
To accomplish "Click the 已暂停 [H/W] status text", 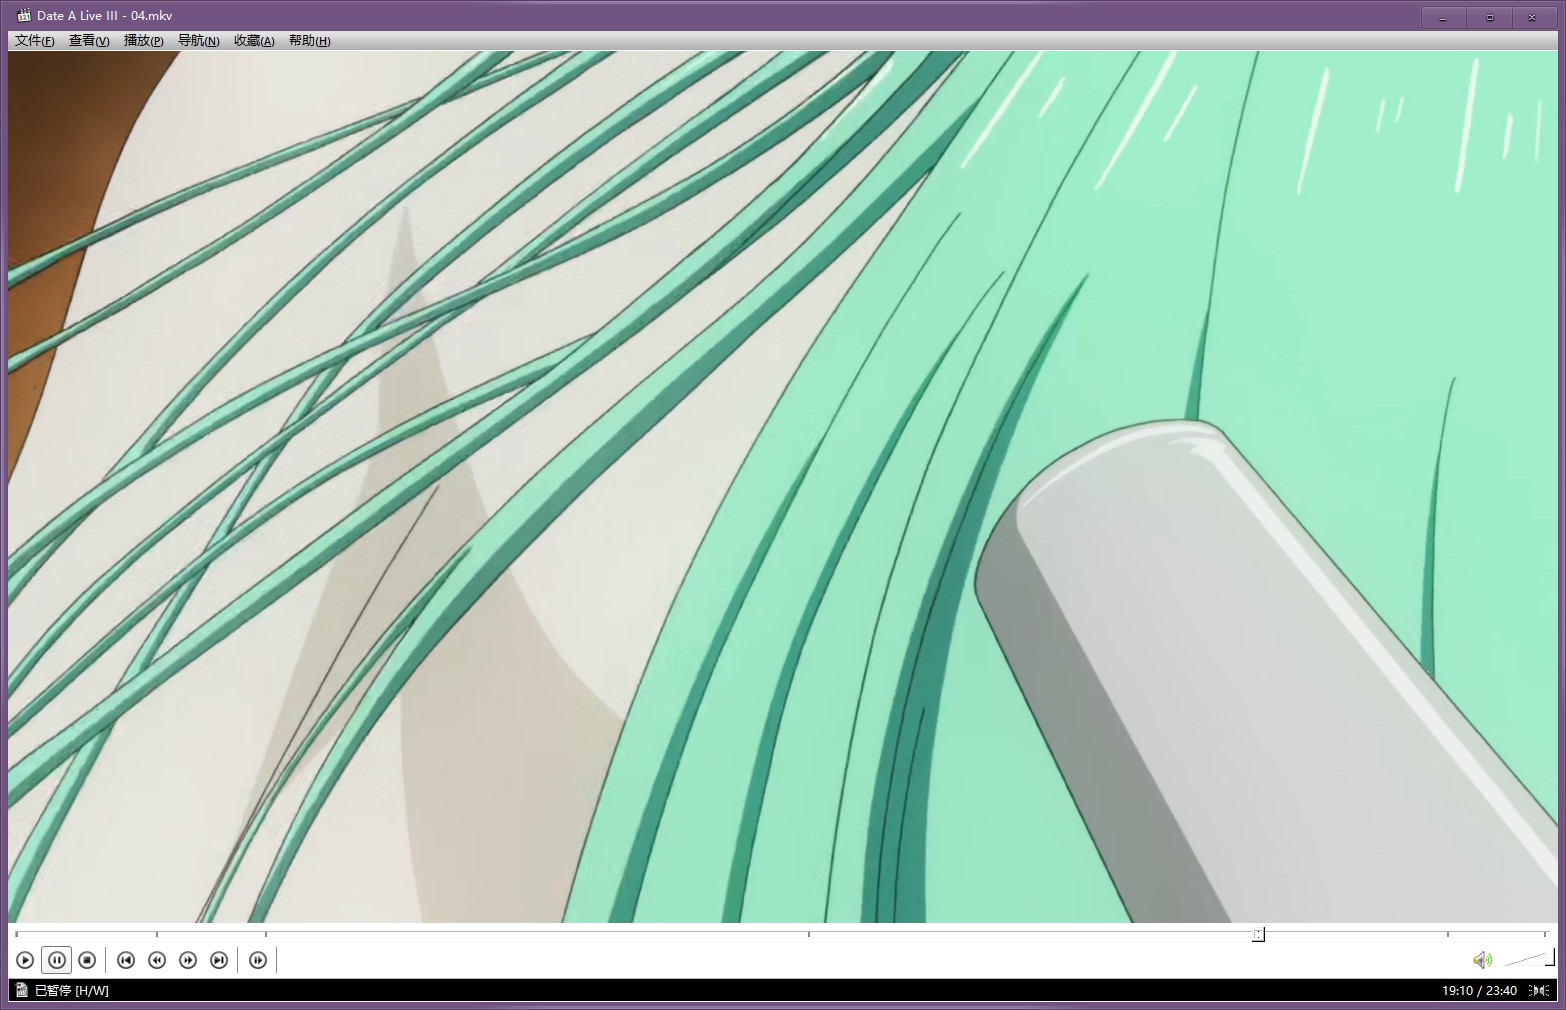I will 72,990.
